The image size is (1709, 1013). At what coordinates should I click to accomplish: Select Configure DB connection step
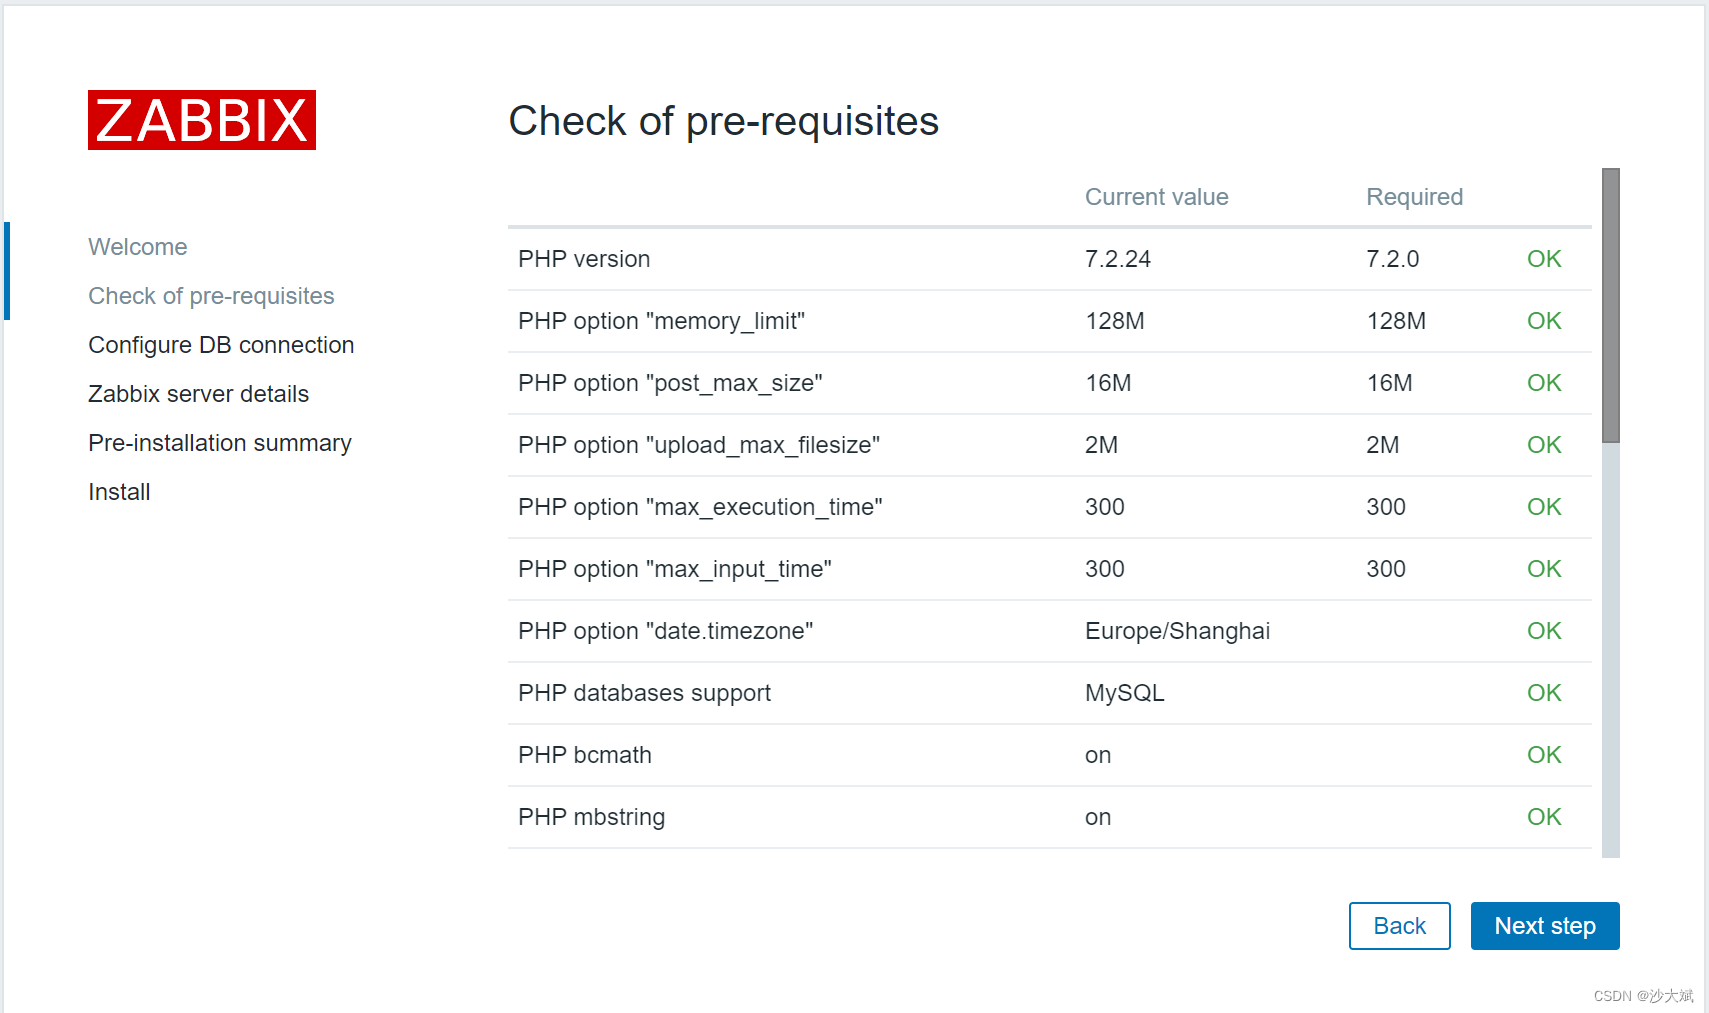coord(221,345)
